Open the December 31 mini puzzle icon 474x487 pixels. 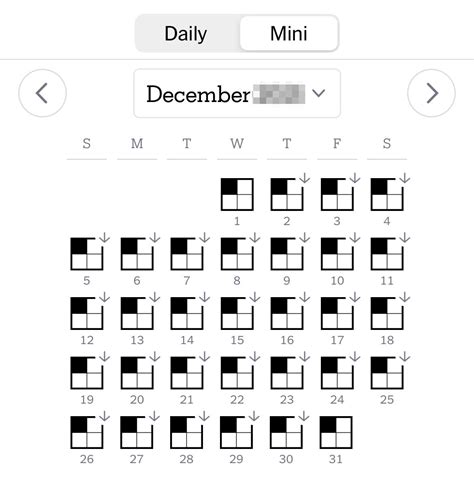pos(336,432)
